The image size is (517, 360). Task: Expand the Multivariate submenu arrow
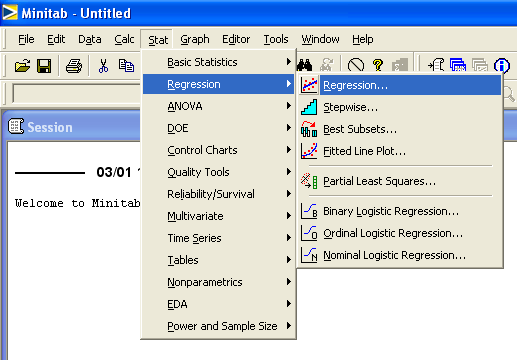point(289,216)
